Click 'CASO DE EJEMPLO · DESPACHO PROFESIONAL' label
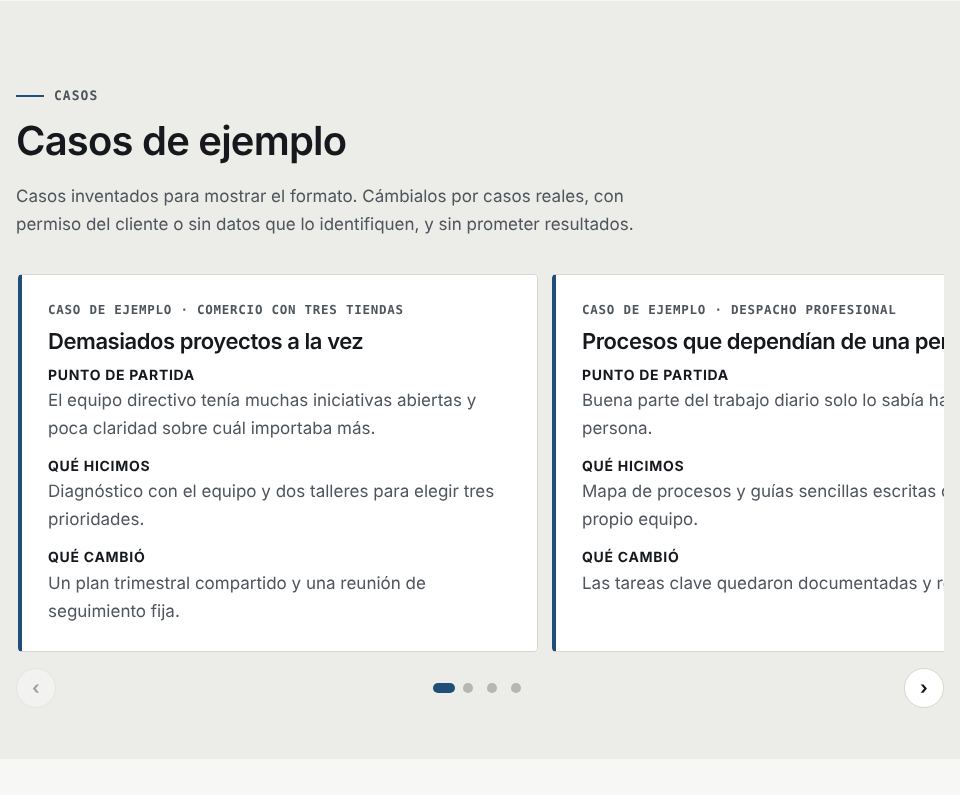This screenshot has width=960, height=795. (x=738, y=310)
